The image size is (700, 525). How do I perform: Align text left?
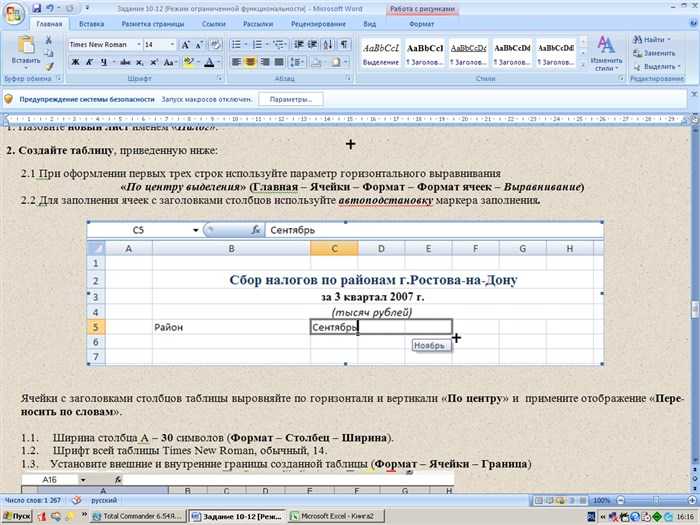(x=236, y=62)
